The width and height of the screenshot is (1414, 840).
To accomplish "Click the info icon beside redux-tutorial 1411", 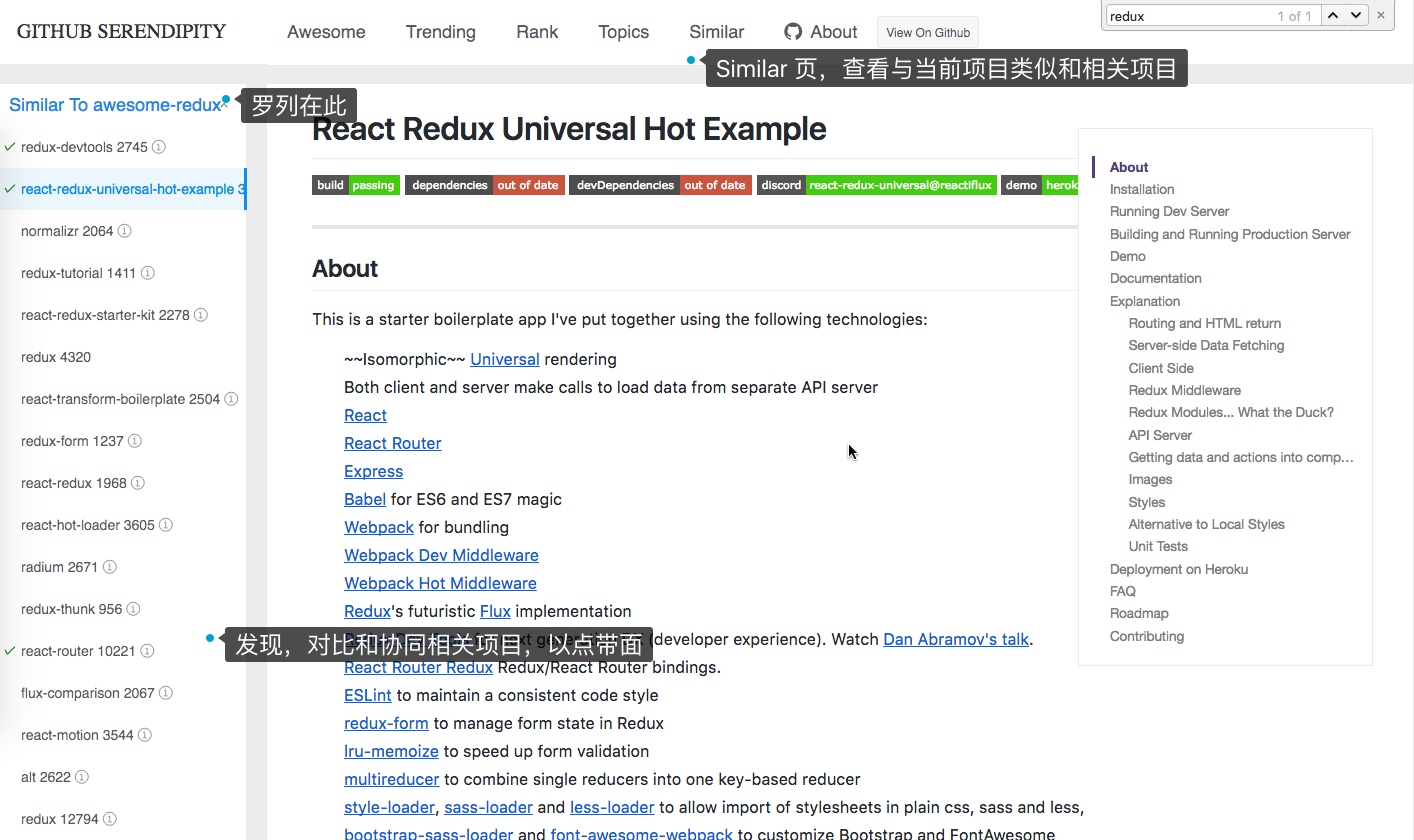I will [147, 273].
